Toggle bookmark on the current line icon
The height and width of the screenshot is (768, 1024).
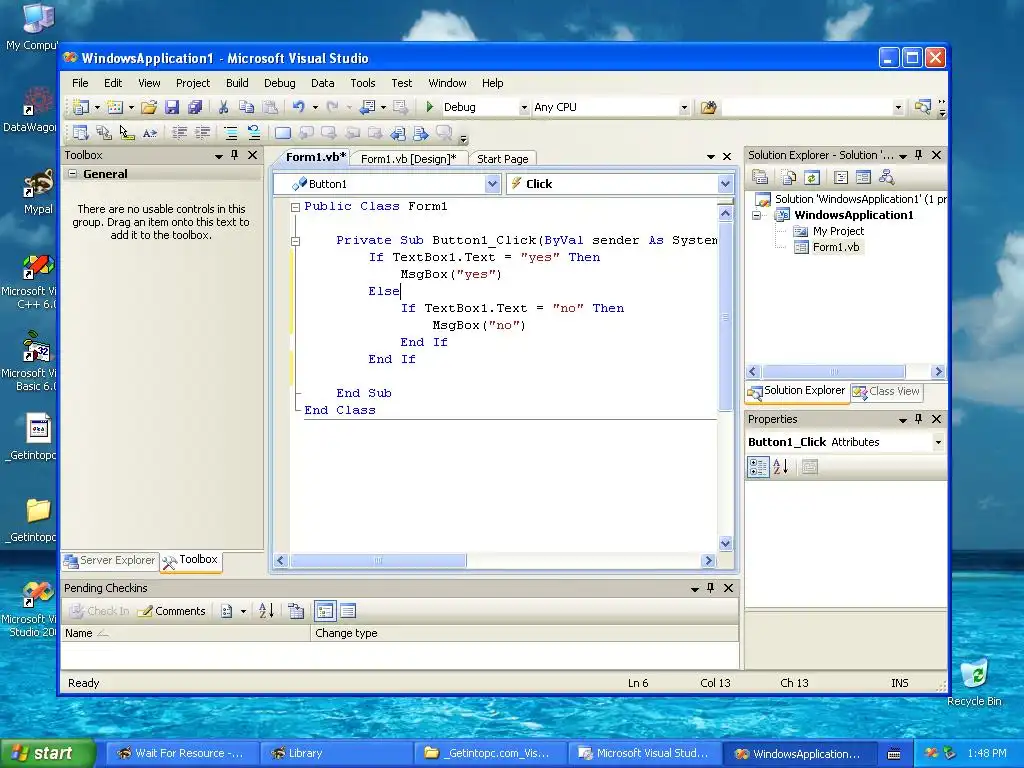click(283, 133)
